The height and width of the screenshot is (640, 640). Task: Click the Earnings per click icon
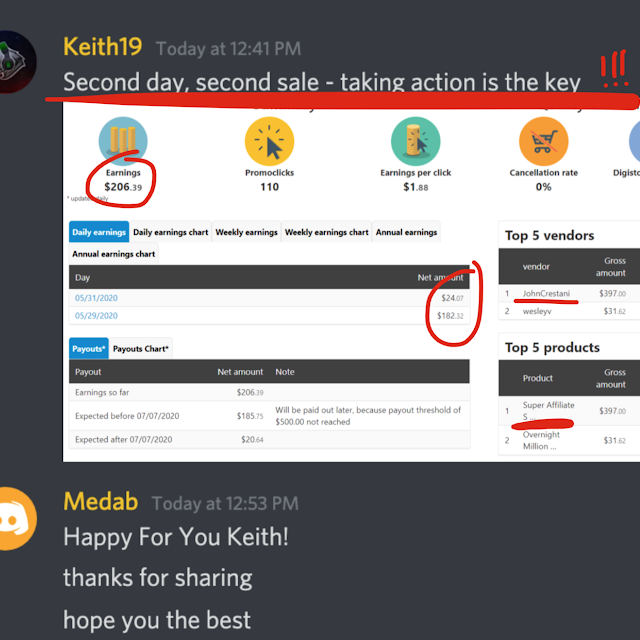[416, 141]
